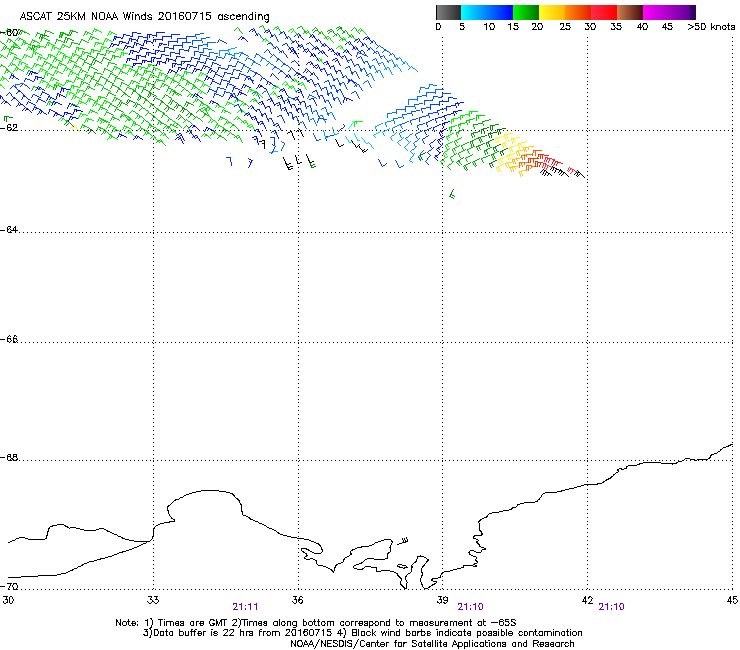Click the longitude '45' label at the bottom-right corner

(732, 600)
